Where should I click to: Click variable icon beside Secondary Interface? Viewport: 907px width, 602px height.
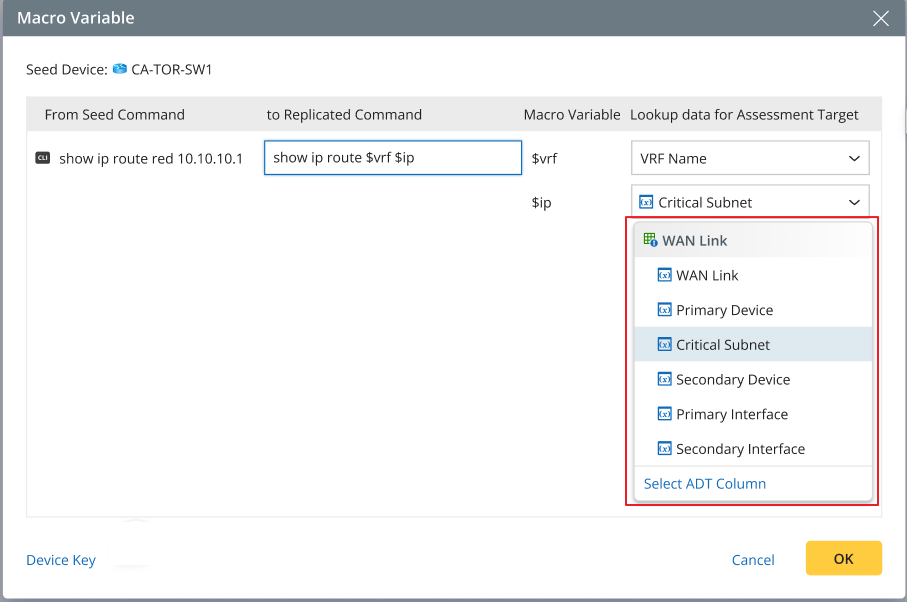664,449
